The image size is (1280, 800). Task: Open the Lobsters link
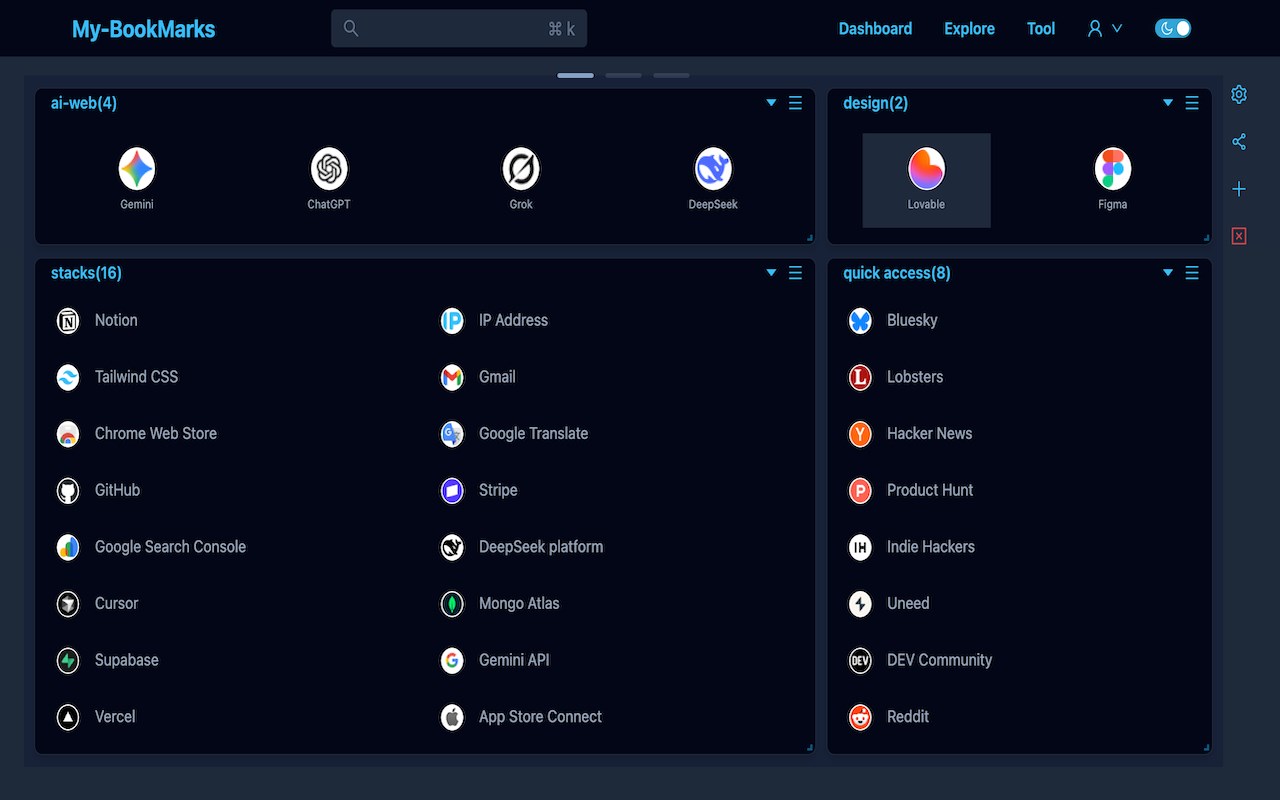pyautogui.click(x=915, y=377)
